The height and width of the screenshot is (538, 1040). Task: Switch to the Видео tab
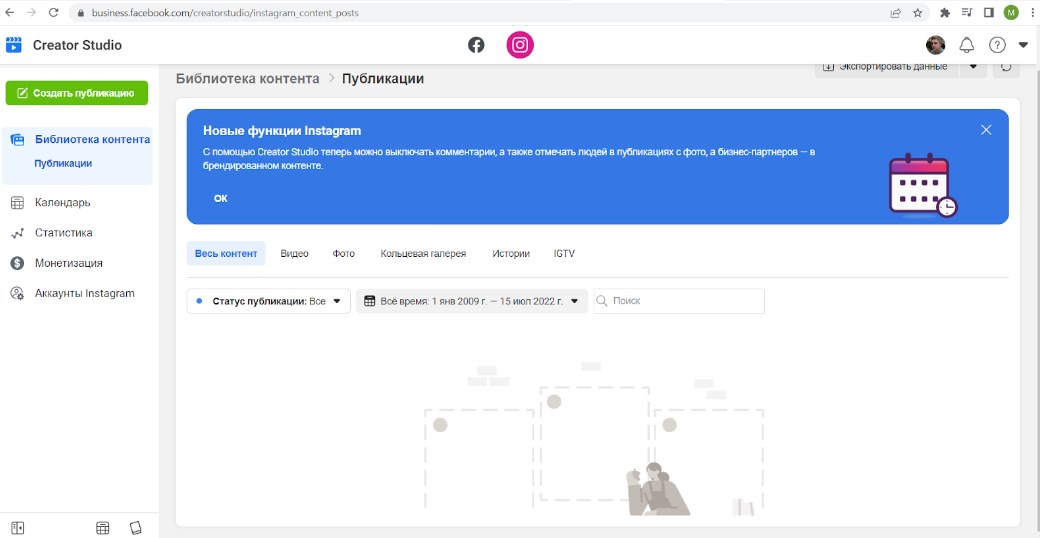(294, 254)
